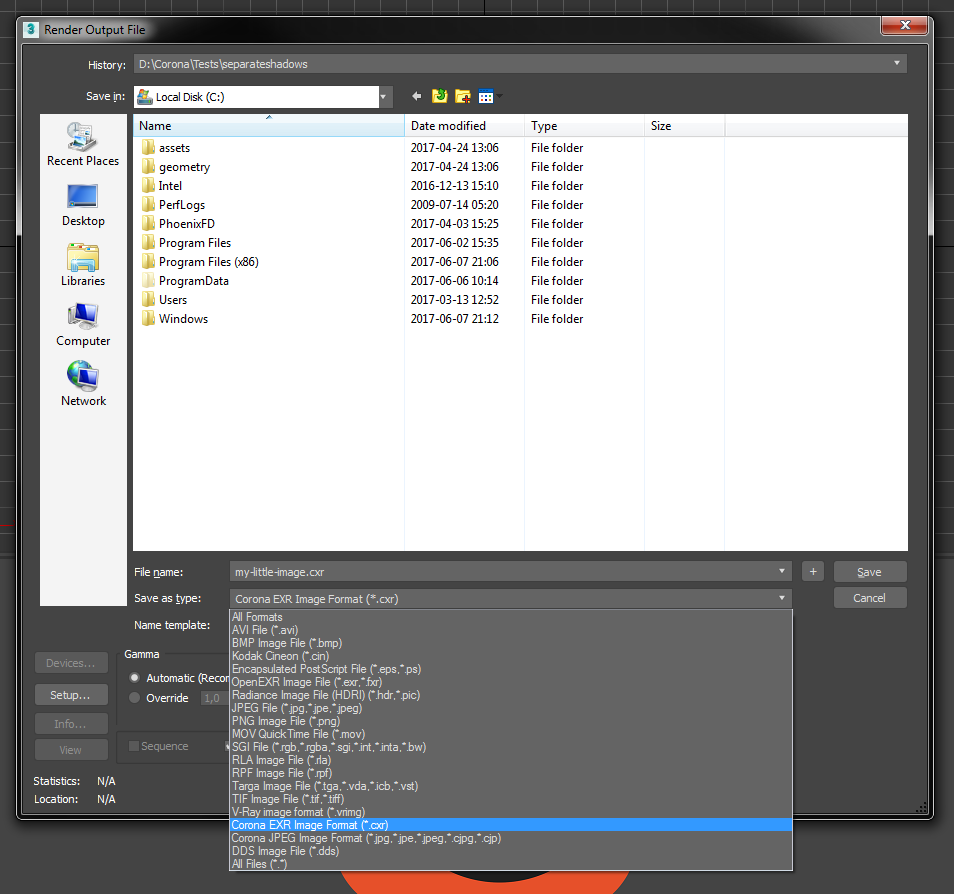Select Network in the places sidebar
The height and width of the screenshot is (894, 954).
(83, 384)
